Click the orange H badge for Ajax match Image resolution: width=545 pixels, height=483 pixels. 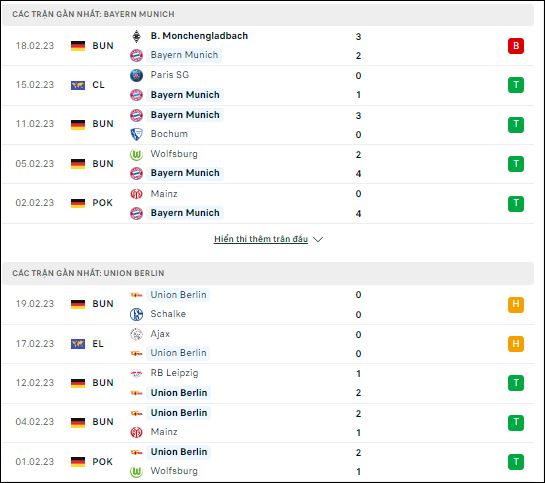(x=516, y=344)
